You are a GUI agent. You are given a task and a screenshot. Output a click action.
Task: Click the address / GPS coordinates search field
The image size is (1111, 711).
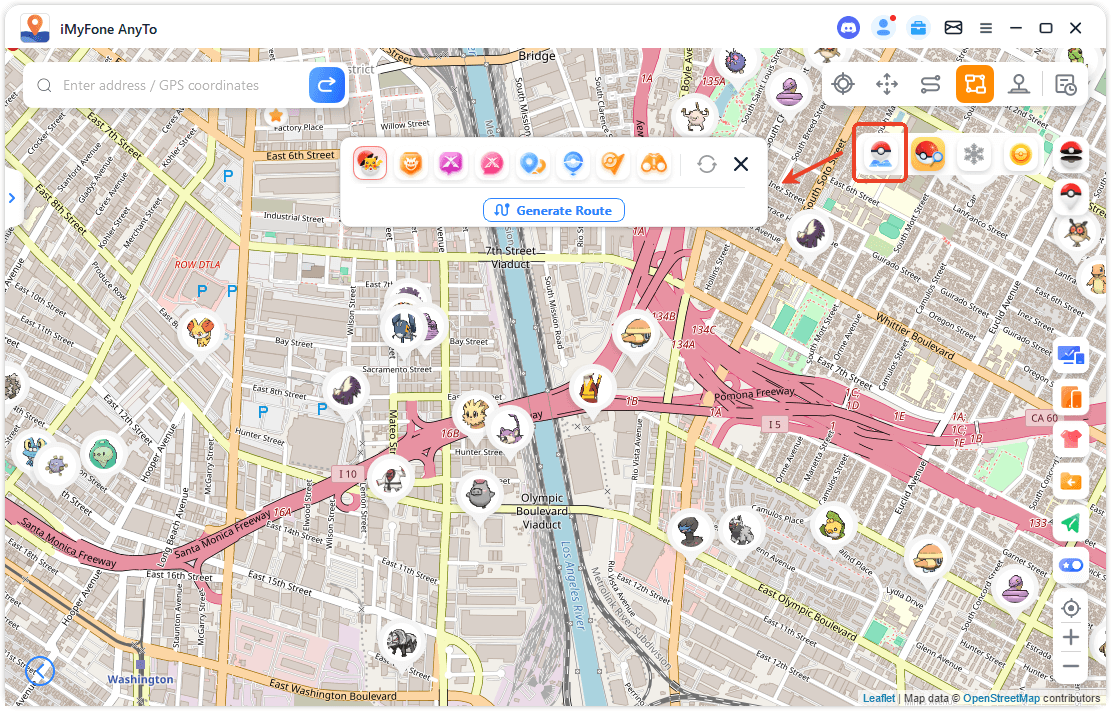pos(180,86)
